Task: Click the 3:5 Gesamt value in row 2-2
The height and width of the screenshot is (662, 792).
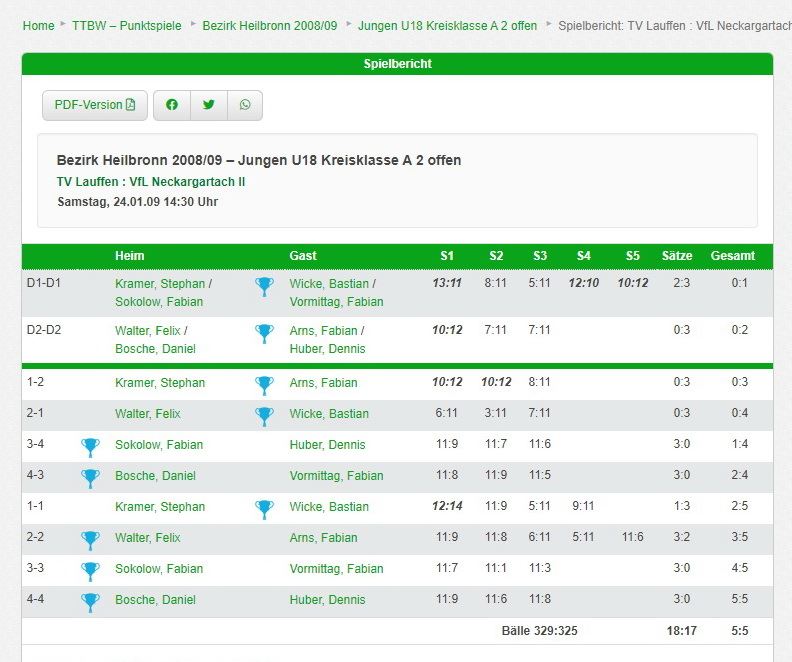Action: pyautogui.click(x=739, y=537)
